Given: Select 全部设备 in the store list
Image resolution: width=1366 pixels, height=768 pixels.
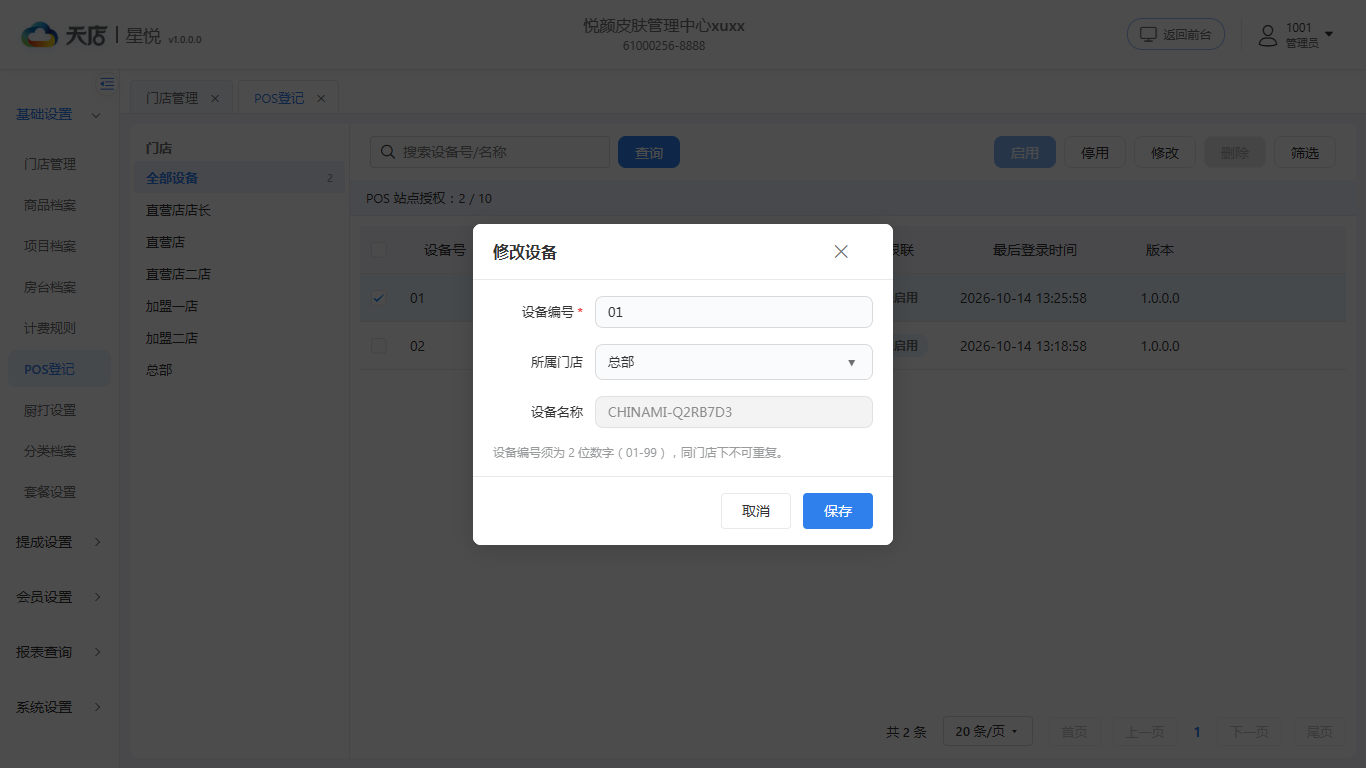Looking at the screenshot, I should click(x=239, y=178).
